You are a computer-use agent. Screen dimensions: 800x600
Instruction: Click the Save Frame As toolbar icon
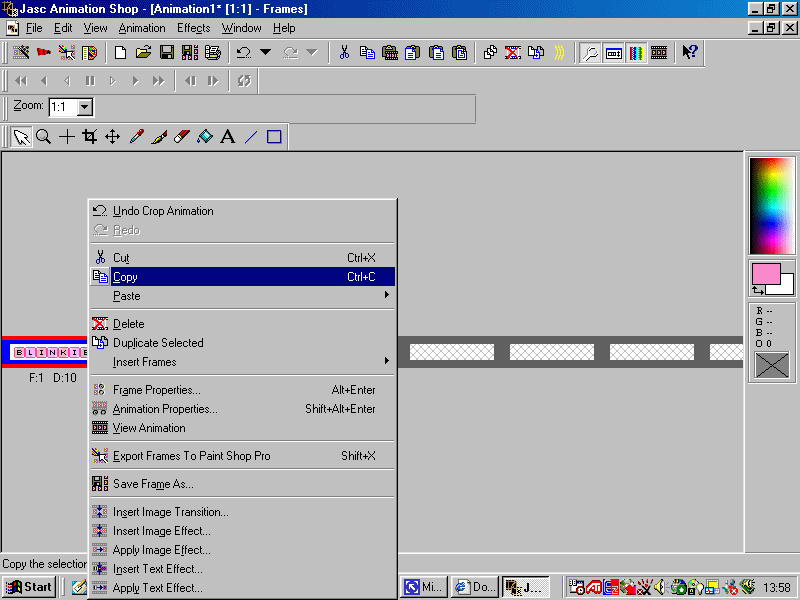tap(190, 53)
